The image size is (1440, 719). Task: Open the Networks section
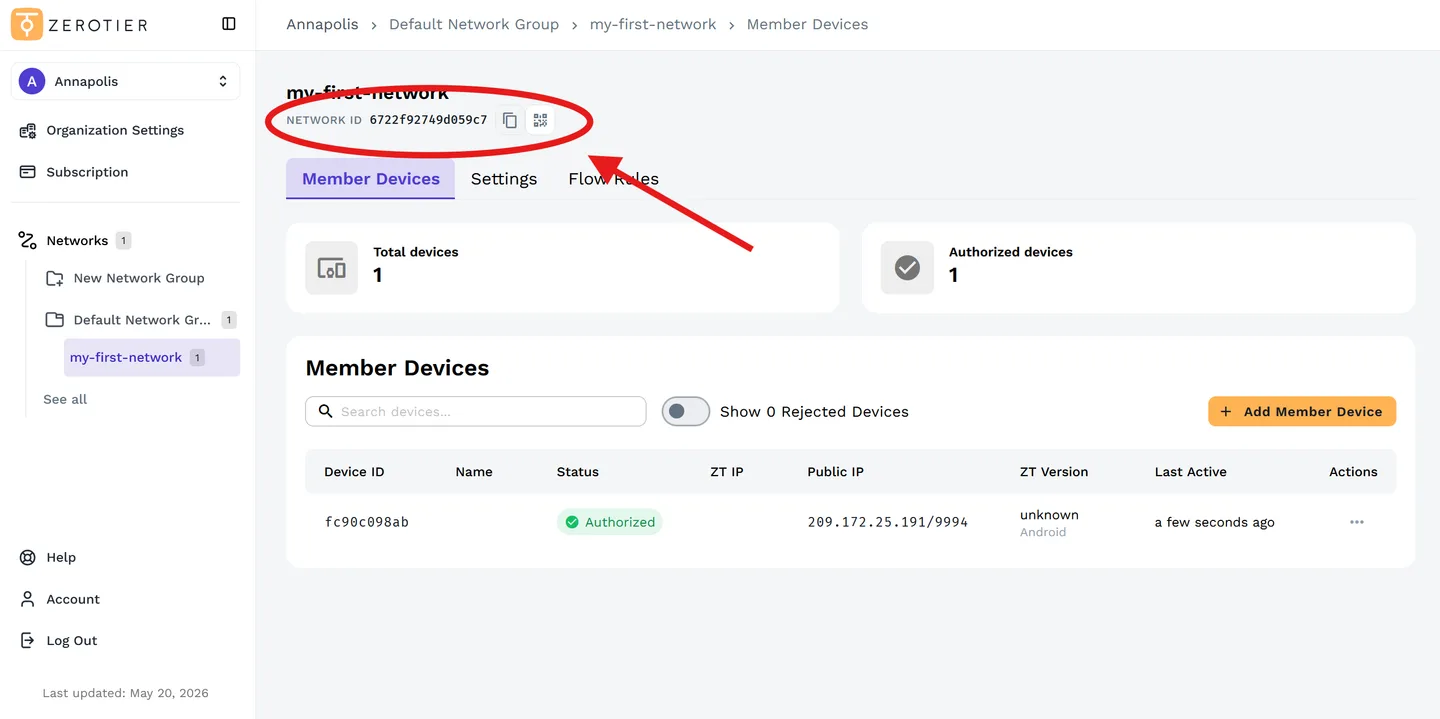[x=77, y=241]
